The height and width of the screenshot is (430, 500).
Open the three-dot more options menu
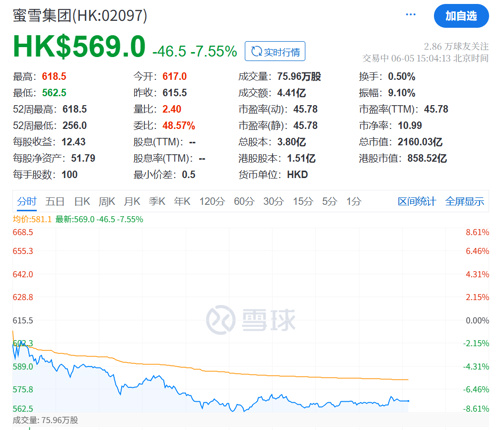410,14
